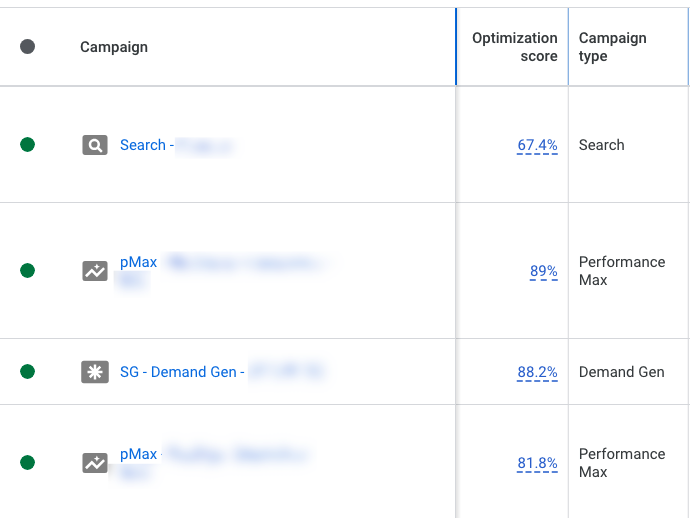
Task: Toggle status dot of 89% pMax campaign
Action: [27, 270]
